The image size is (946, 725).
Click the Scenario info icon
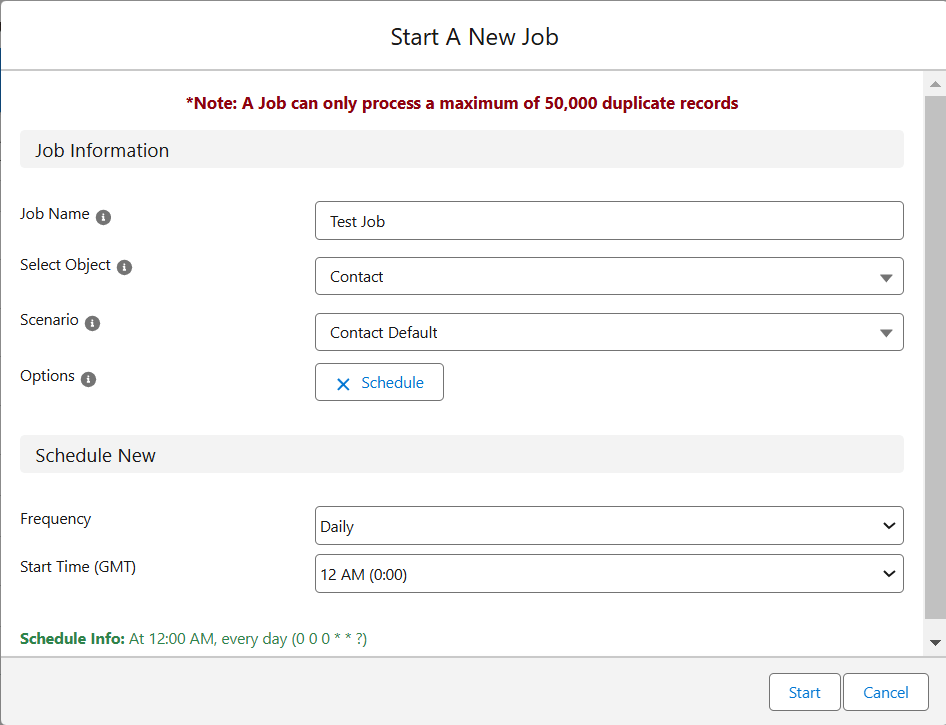[x=92, y=323]
